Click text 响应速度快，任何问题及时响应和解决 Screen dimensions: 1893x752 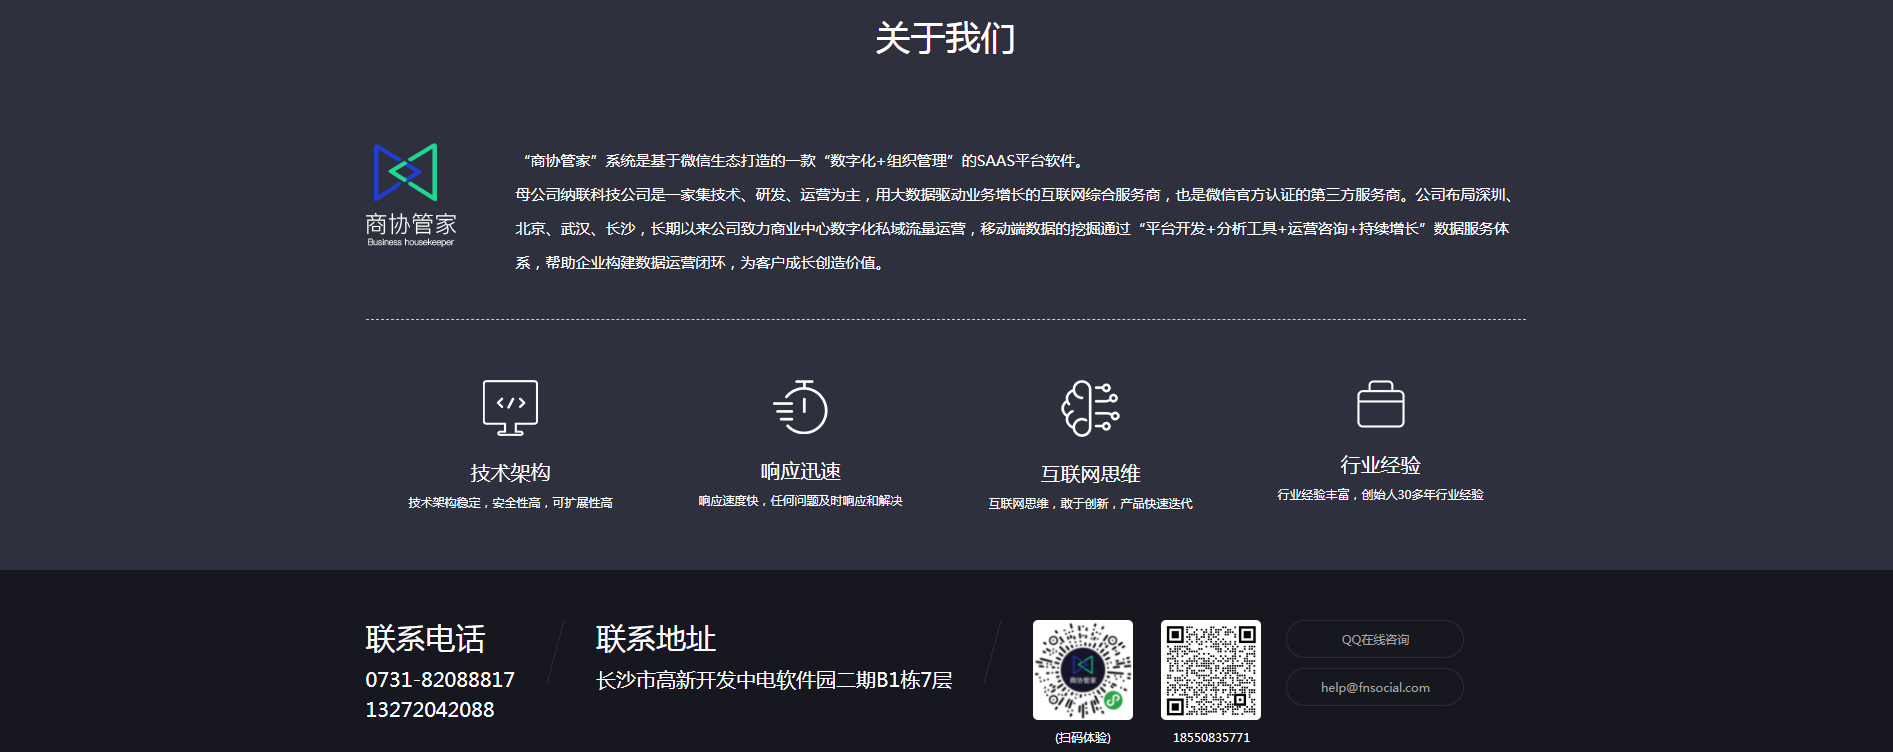pos(800,501)
